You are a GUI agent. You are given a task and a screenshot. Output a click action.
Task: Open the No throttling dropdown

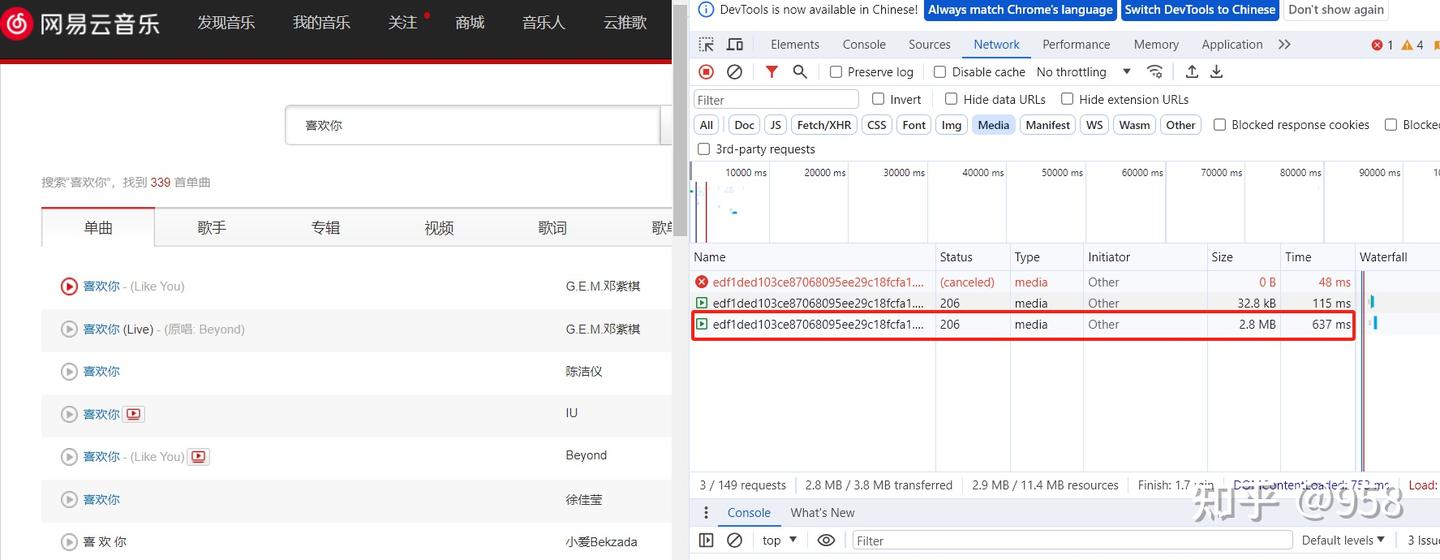tap(1083, 72)
